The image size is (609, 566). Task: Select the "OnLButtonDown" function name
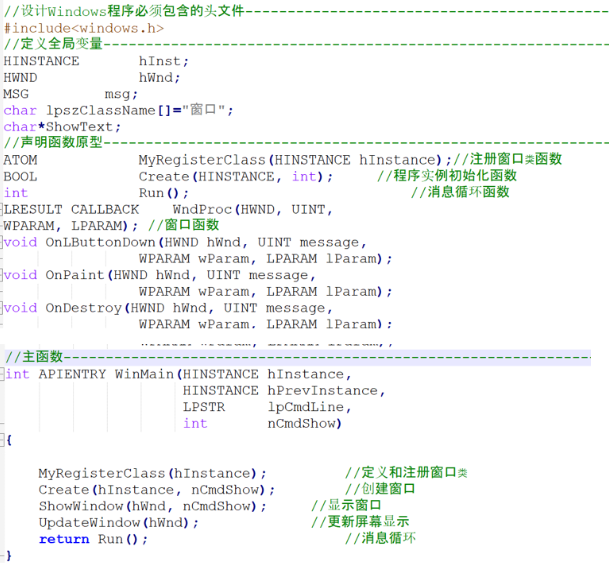click(100, 242)
